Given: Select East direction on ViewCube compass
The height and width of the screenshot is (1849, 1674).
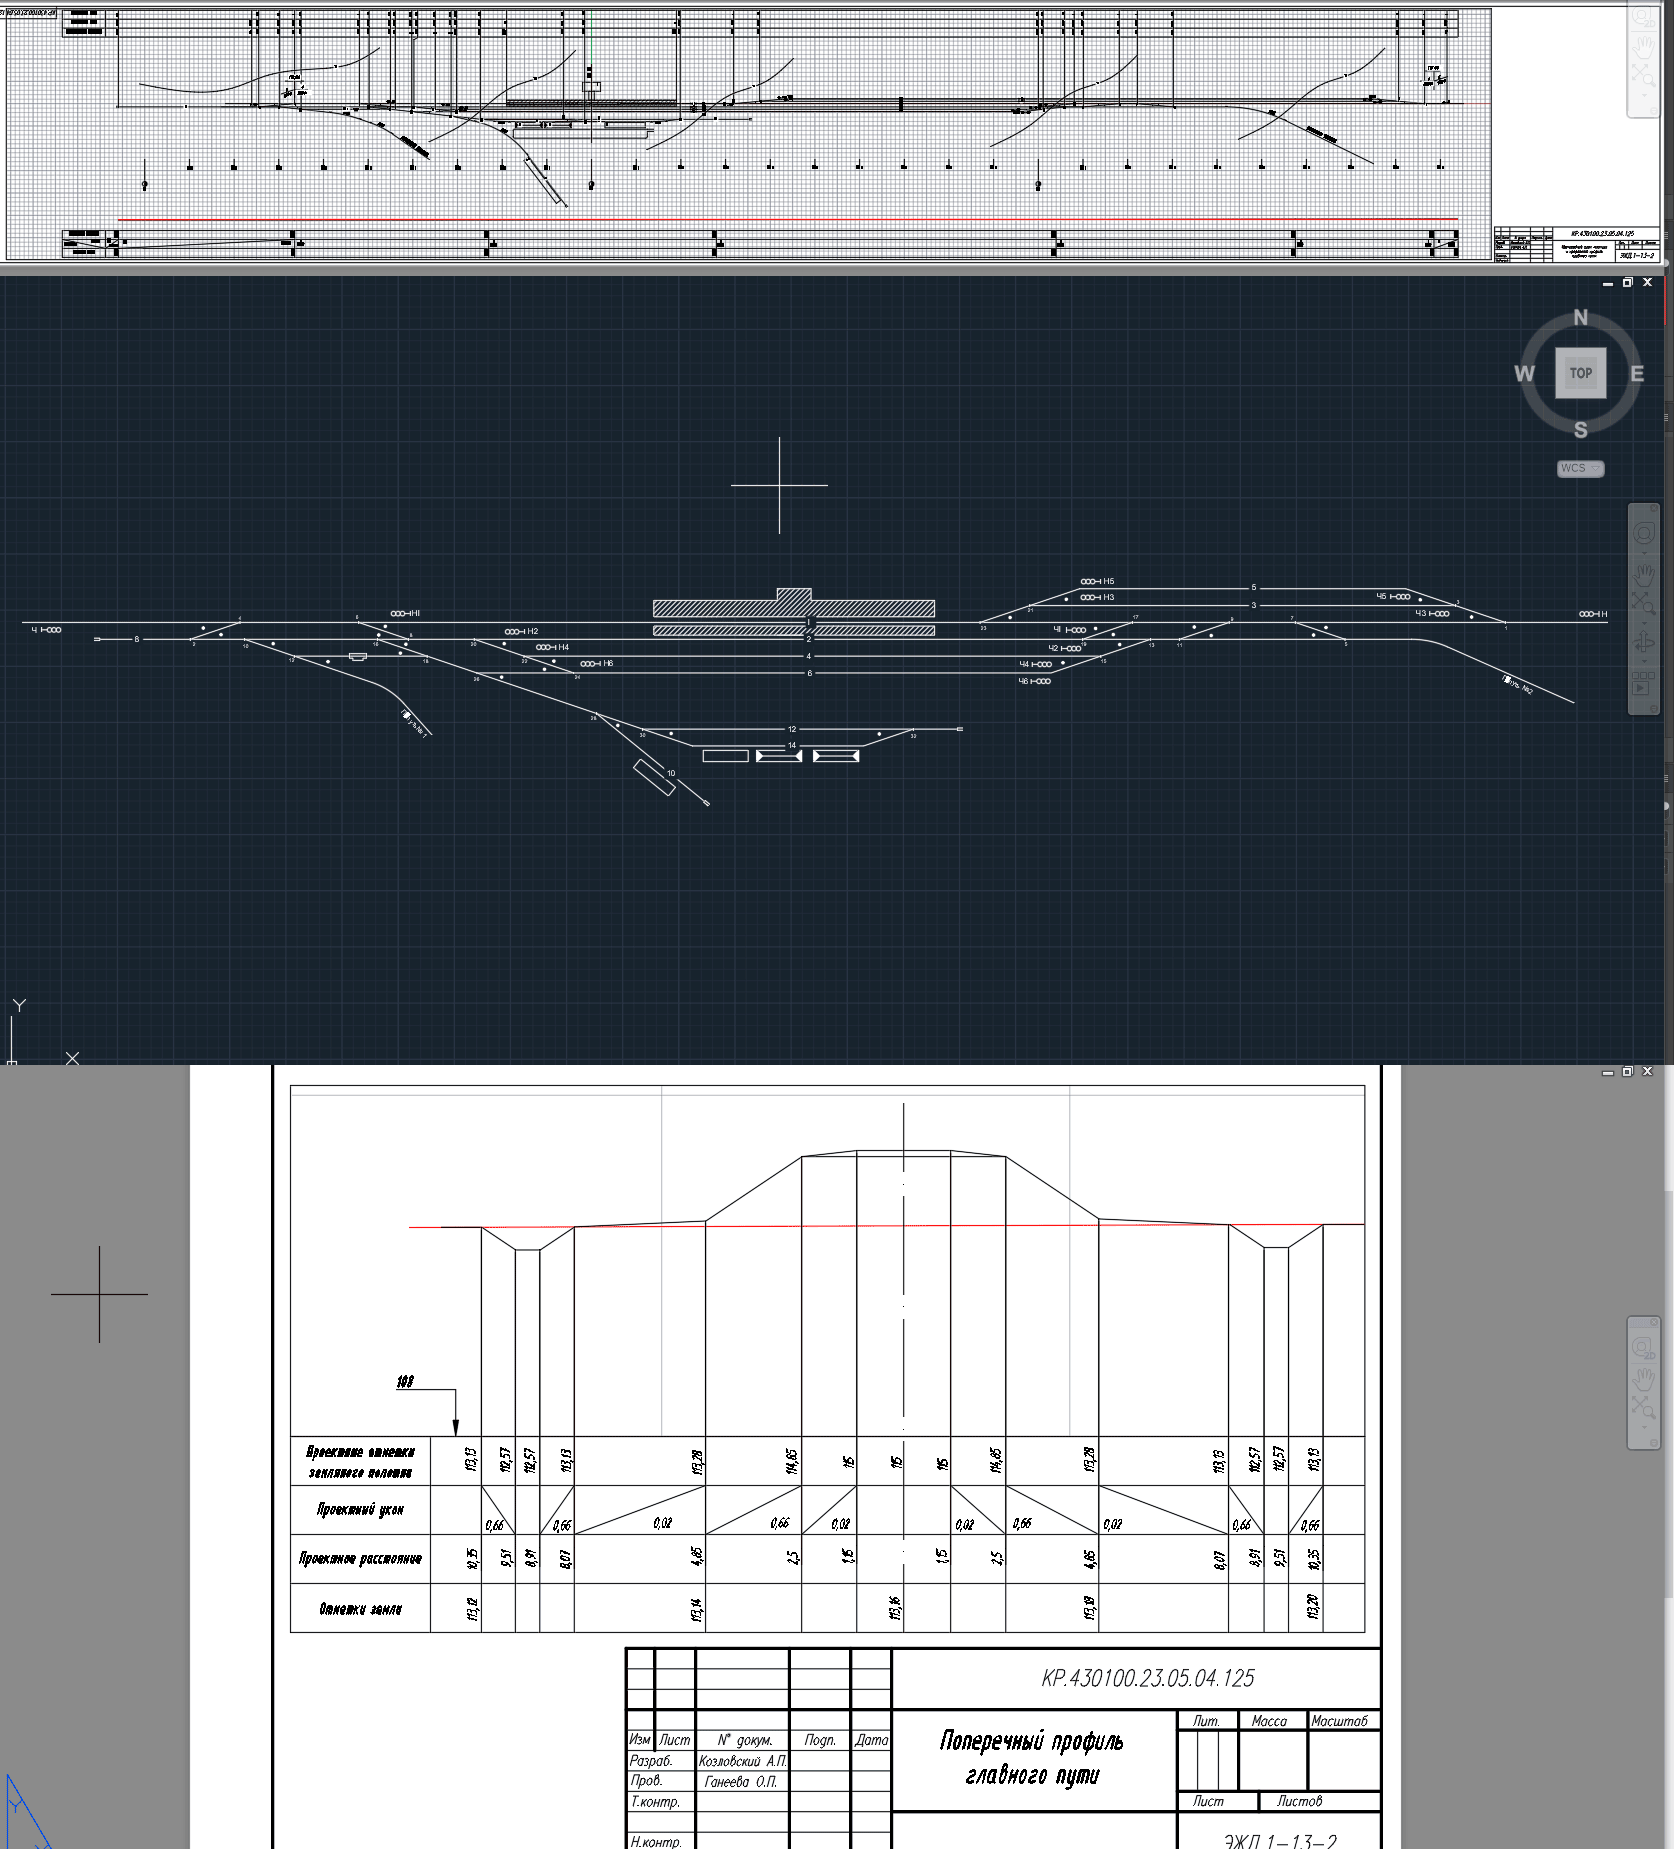Looking at the screenshot, I should tap(1637, 374).
